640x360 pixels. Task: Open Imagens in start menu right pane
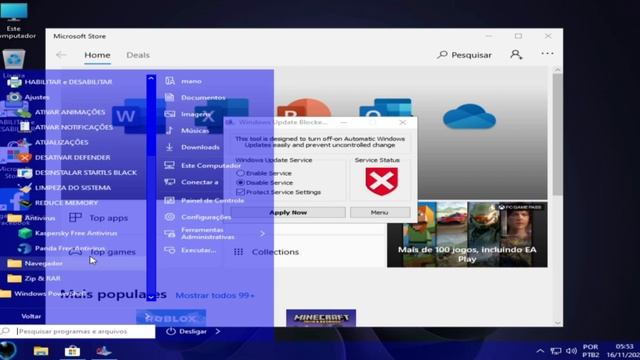click(188, 114)
